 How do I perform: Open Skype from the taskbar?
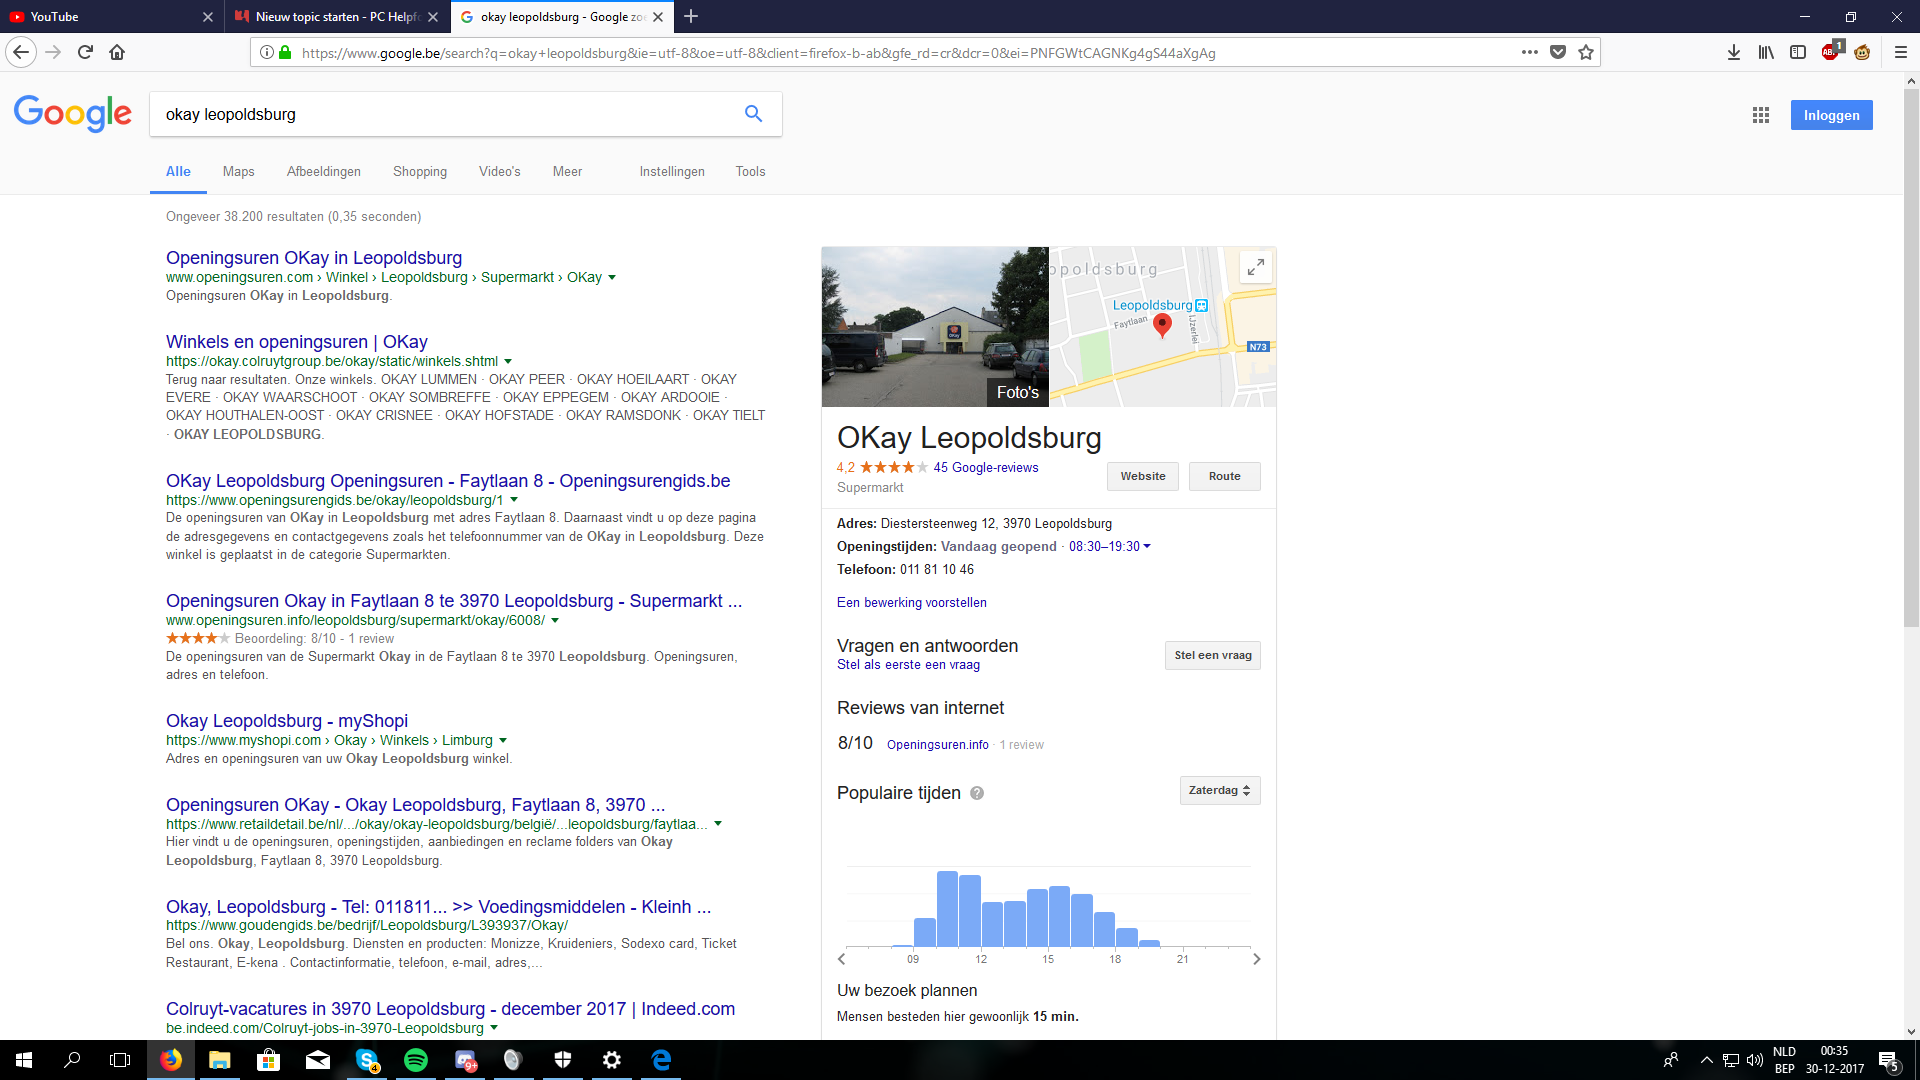pos(367,1060)
